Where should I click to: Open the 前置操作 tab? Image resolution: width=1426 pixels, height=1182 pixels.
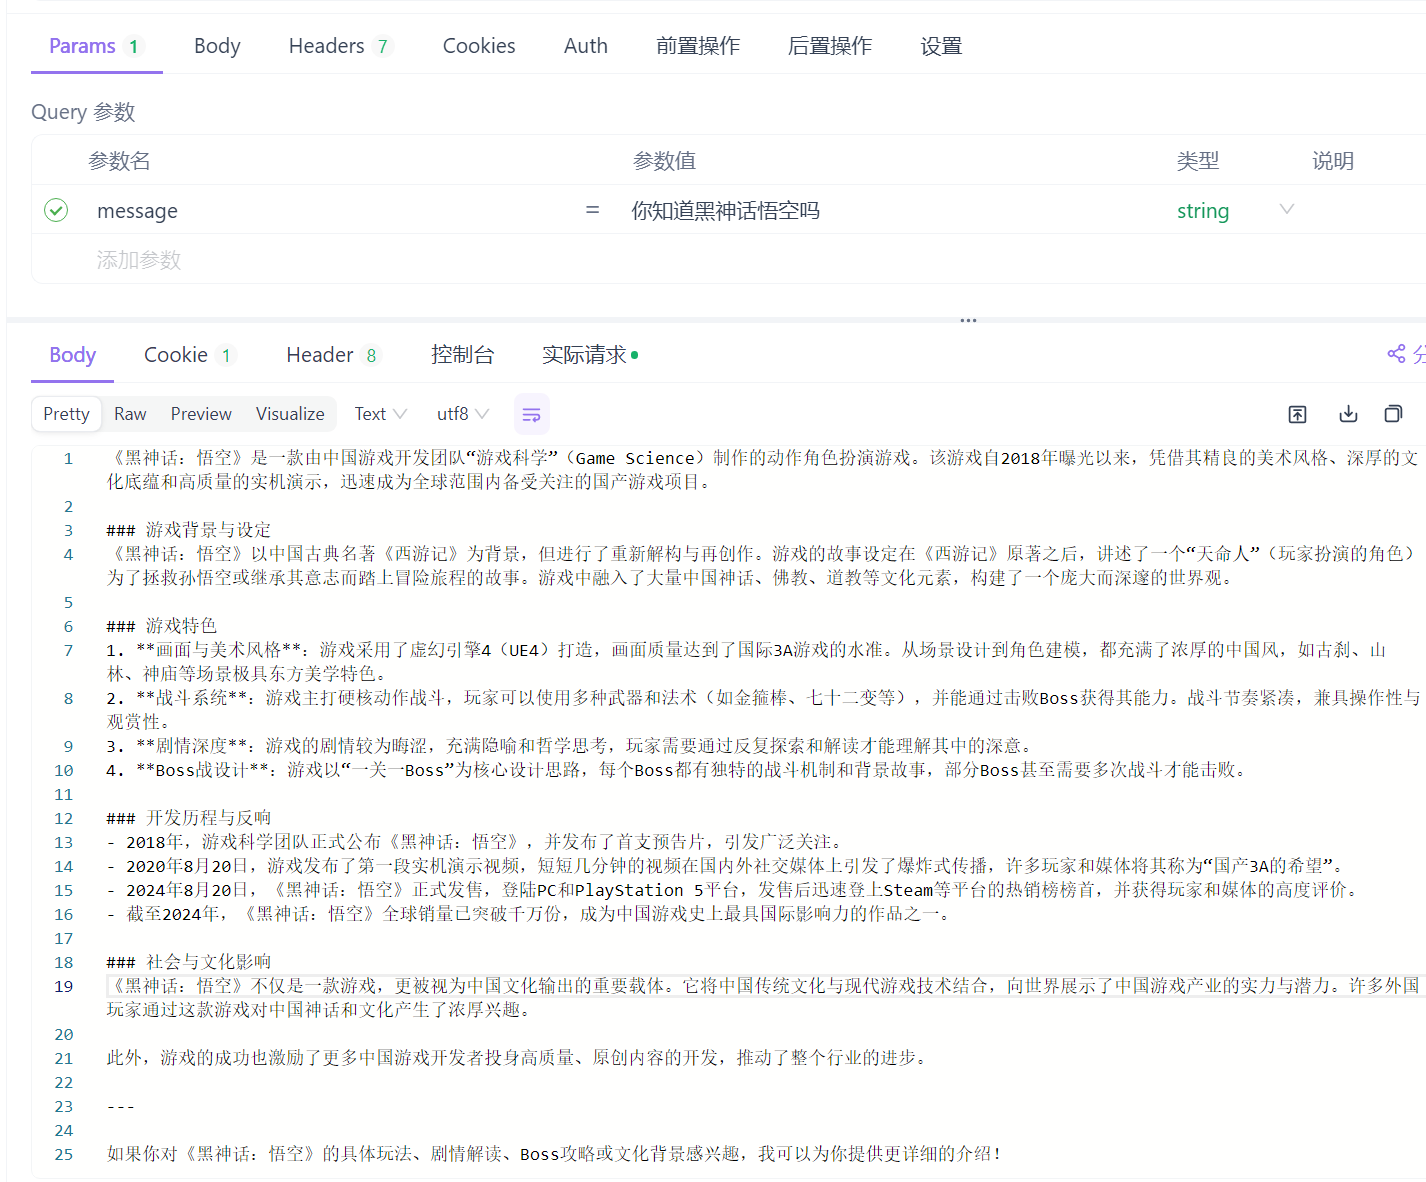[698, 46]
